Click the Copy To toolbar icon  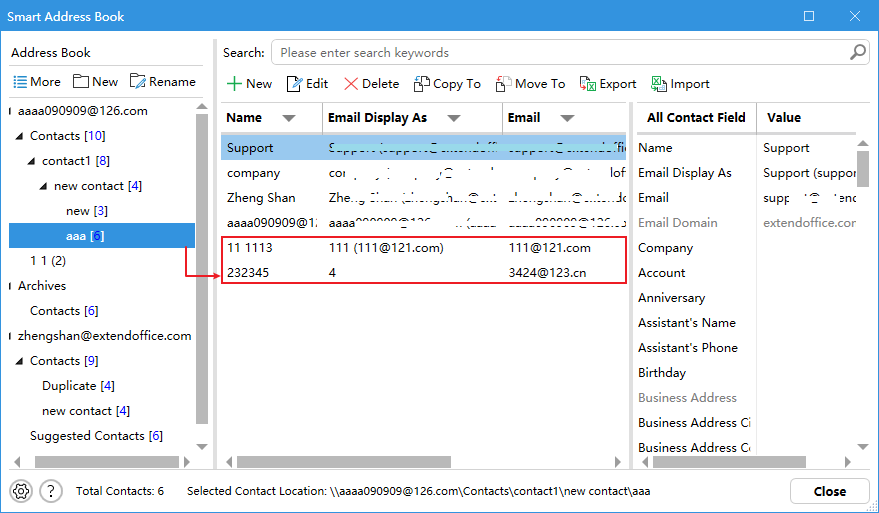click(x=422, y=84)
